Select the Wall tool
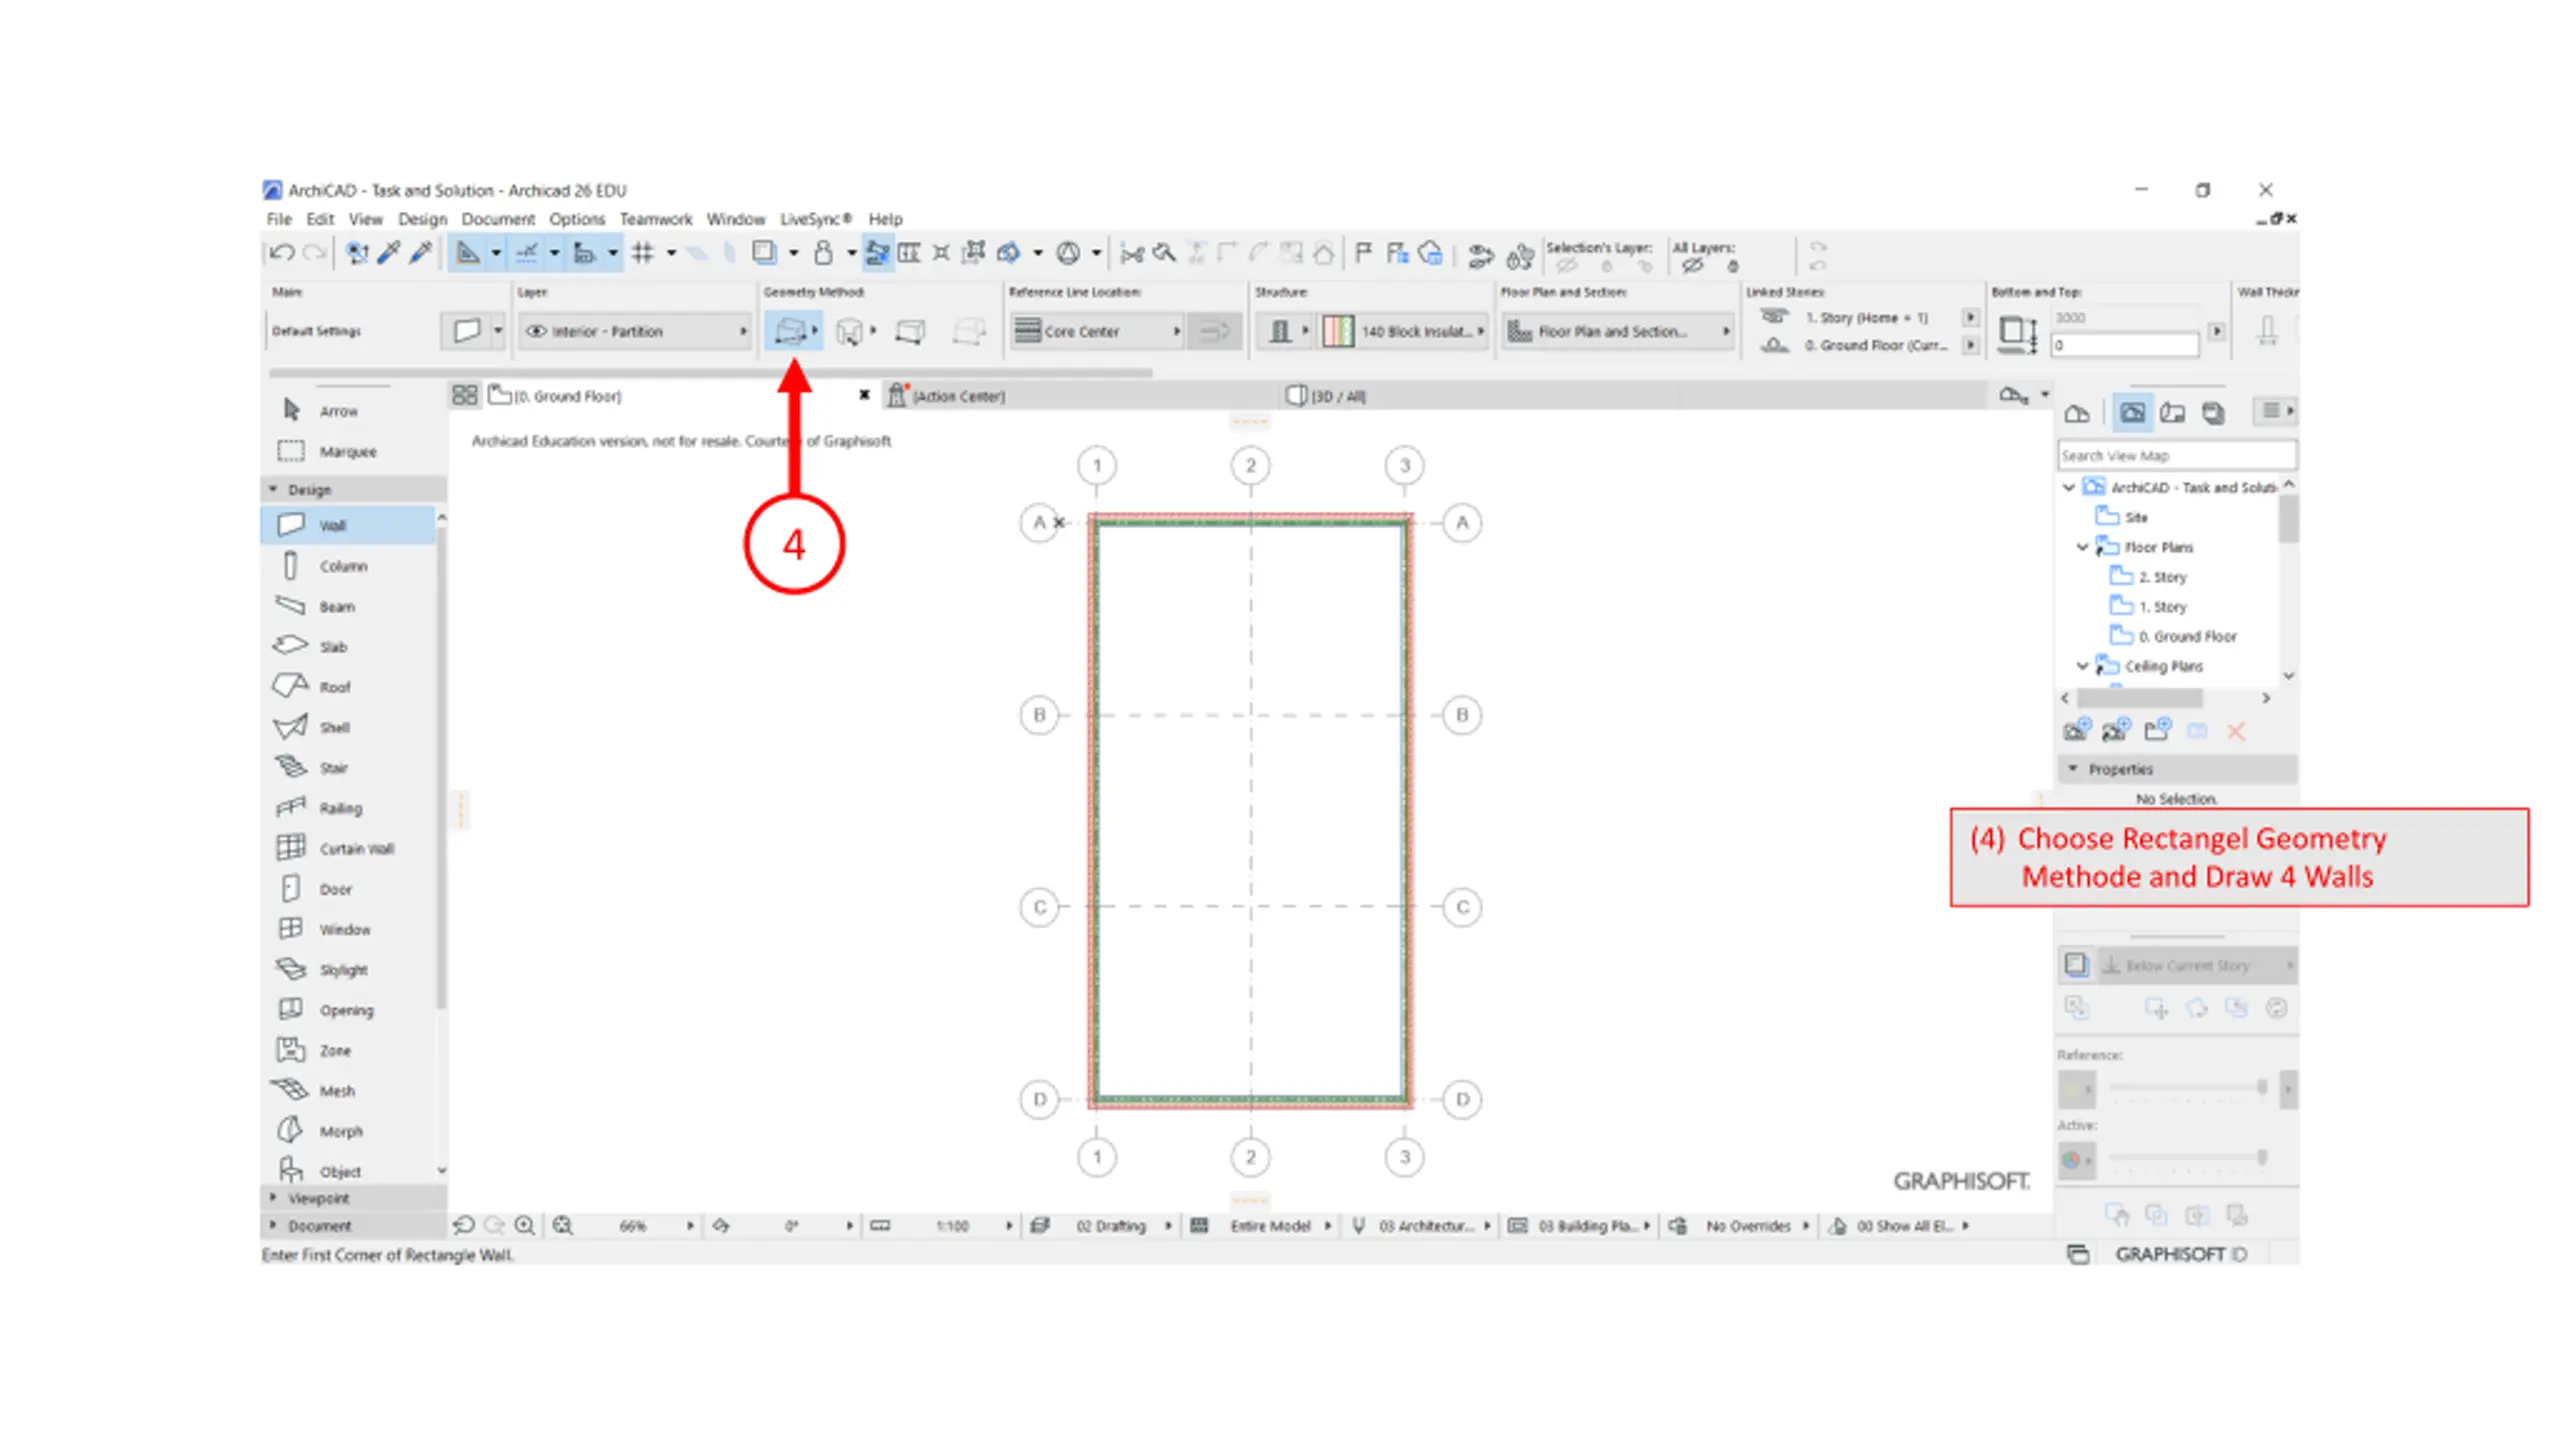This screenshot has height=1440, width=2560. (x=348, y=525)
